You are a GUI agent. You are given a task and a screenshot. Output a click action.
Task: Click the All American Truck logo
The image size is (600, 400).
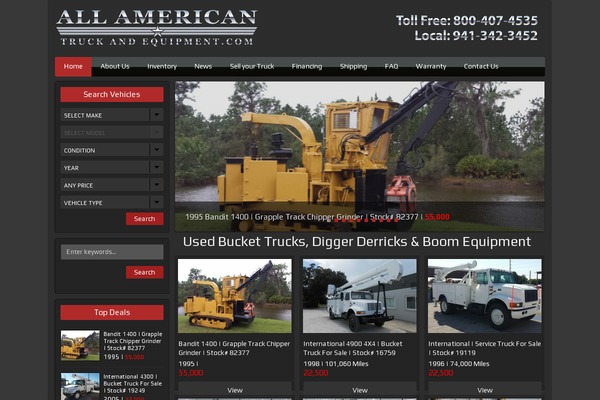coord(157,28)
